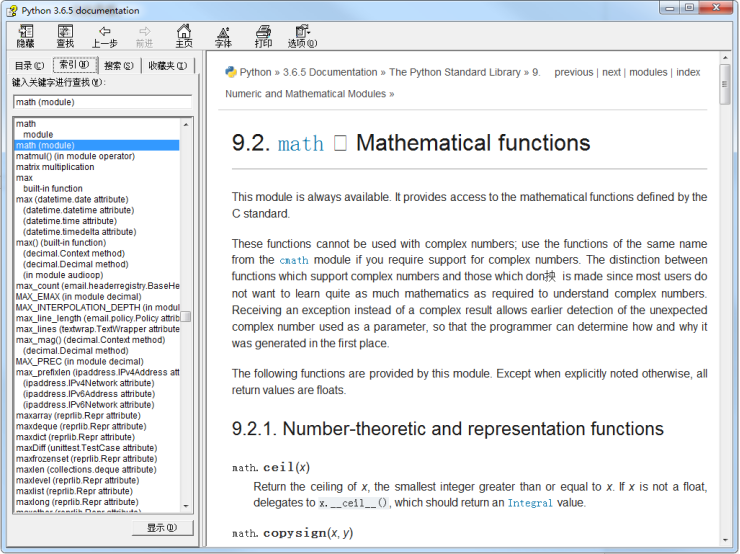Image resolution: width=740 pixels, height=554 pixels.
Task: Click index list scrollbar down arrow
Action: coord(186,506)
